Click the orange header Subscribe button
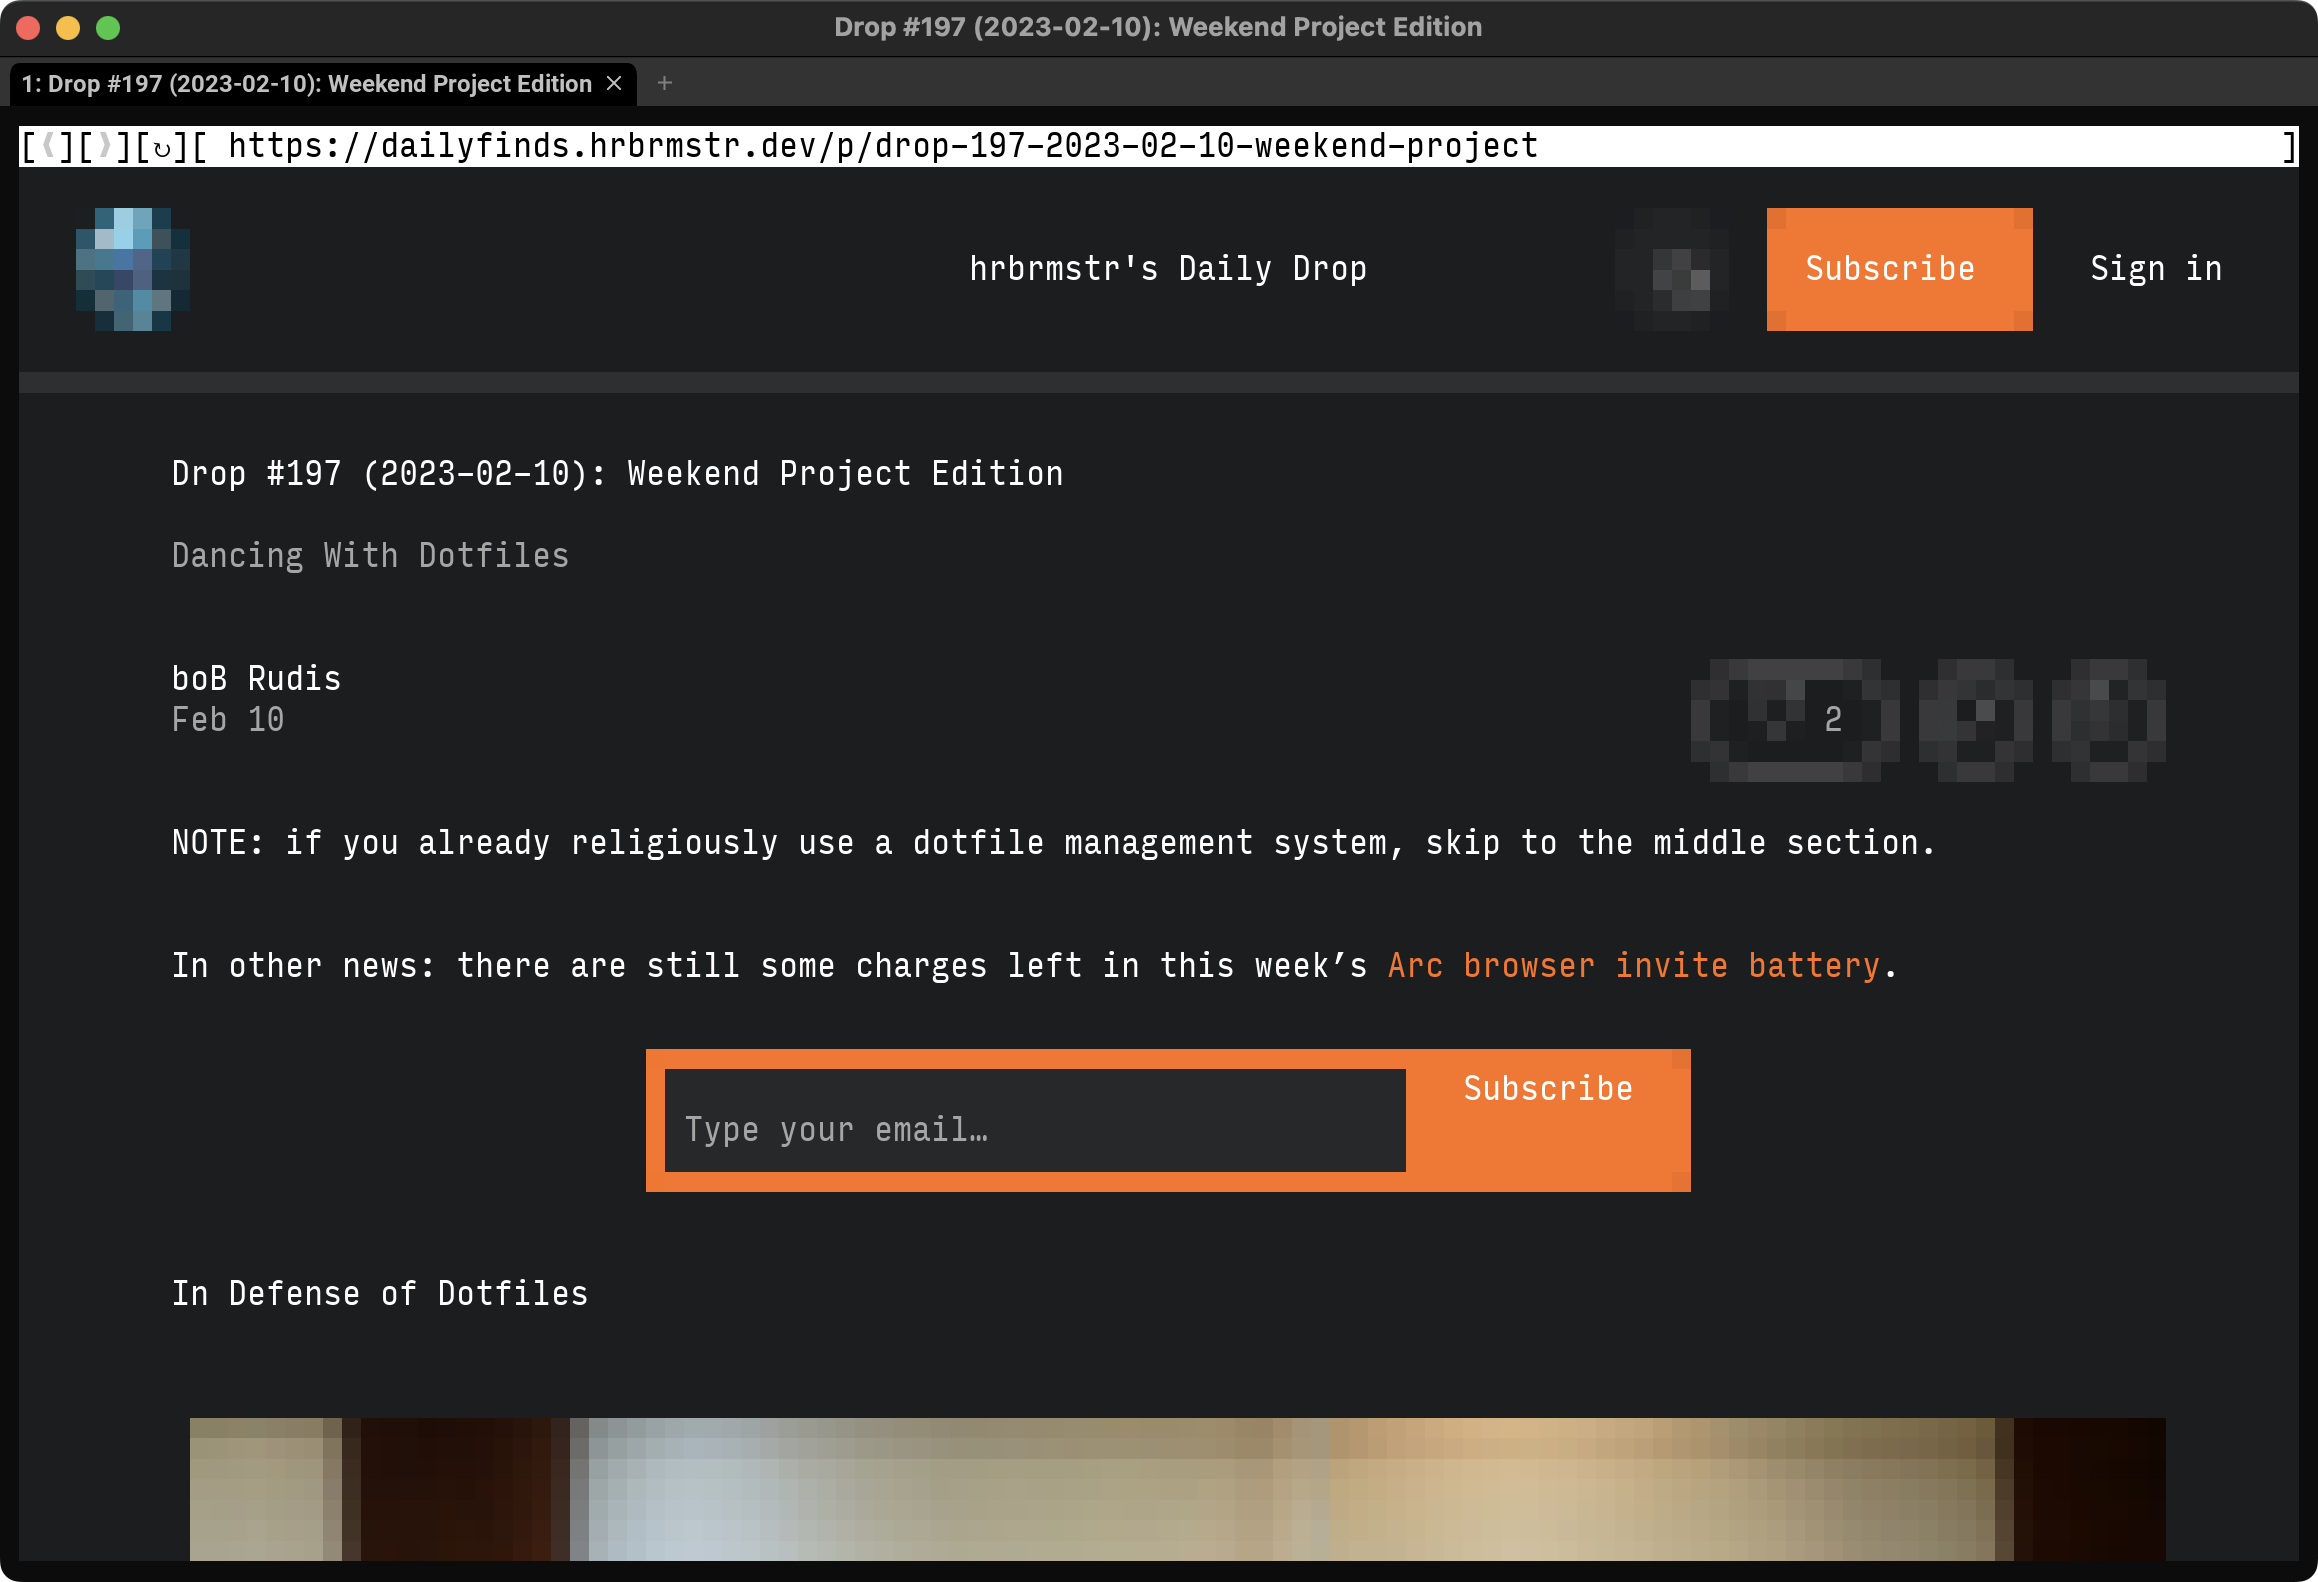The width and height of the screenshot is (2318, 1582). pos(1898,269)
